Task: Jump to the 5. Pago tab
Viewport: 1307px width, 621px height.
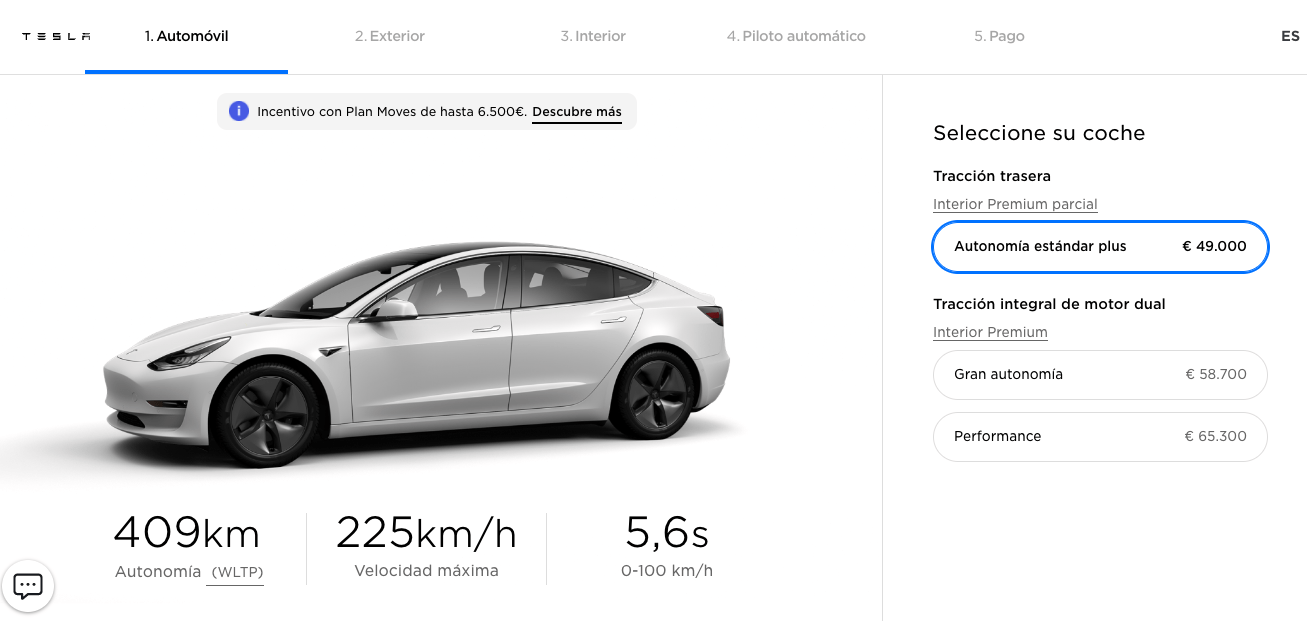Action: (999, 36)
